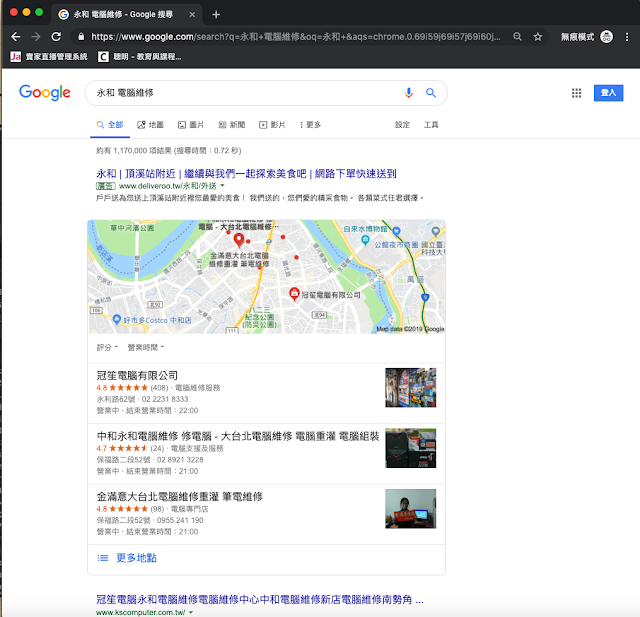640x617 pixels.
Task: Click the voice search microphone icon
Action: tap(409, 93)
